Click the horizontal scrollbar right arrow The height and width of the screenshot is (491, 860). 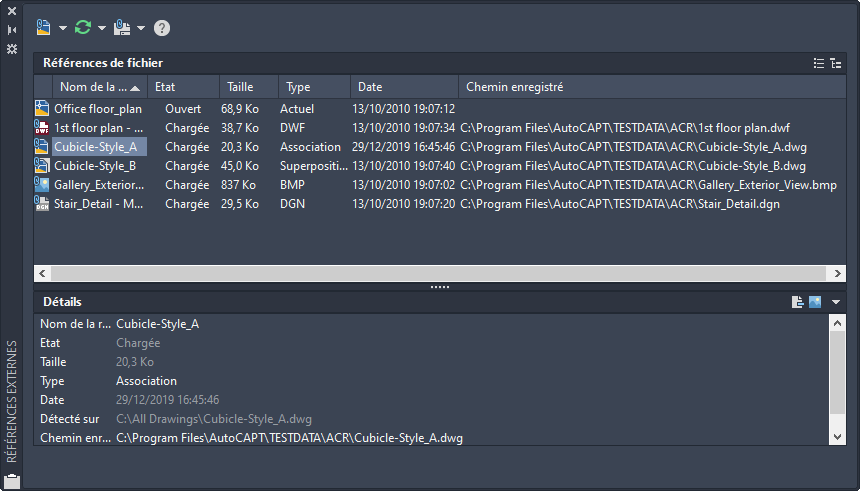838,273
